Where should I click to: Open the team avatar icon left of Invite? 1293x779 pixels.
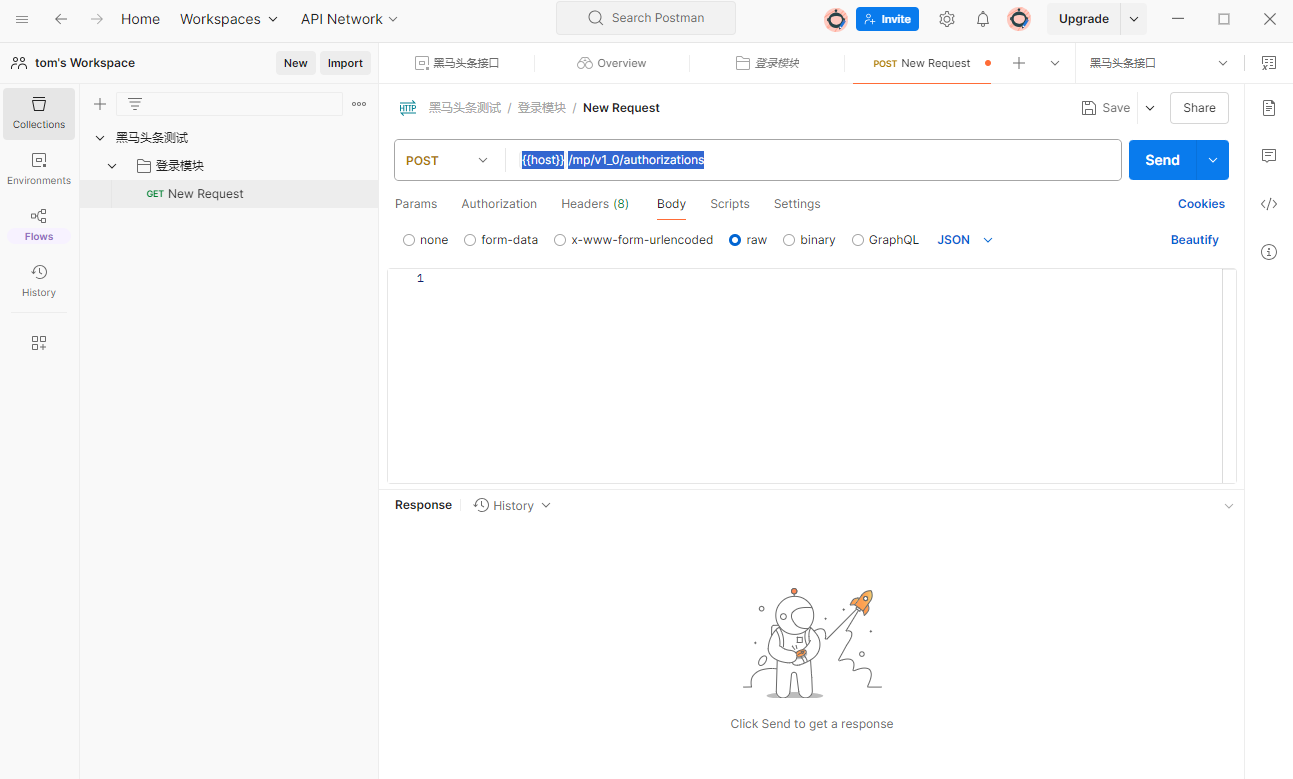(x=836, y=19)
